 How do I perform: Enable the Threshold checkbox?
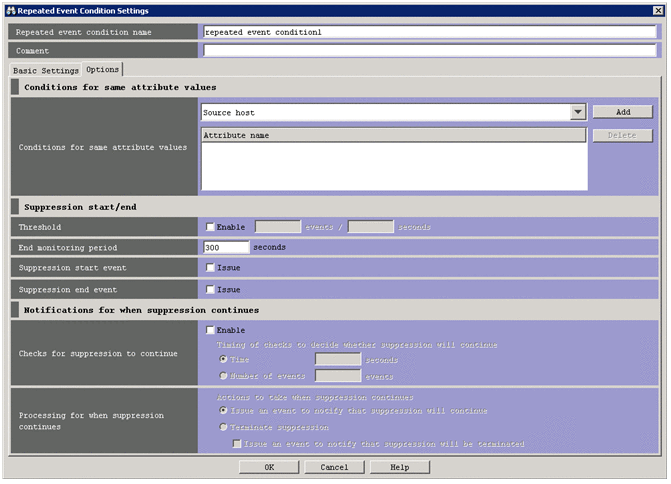point(210,227)
